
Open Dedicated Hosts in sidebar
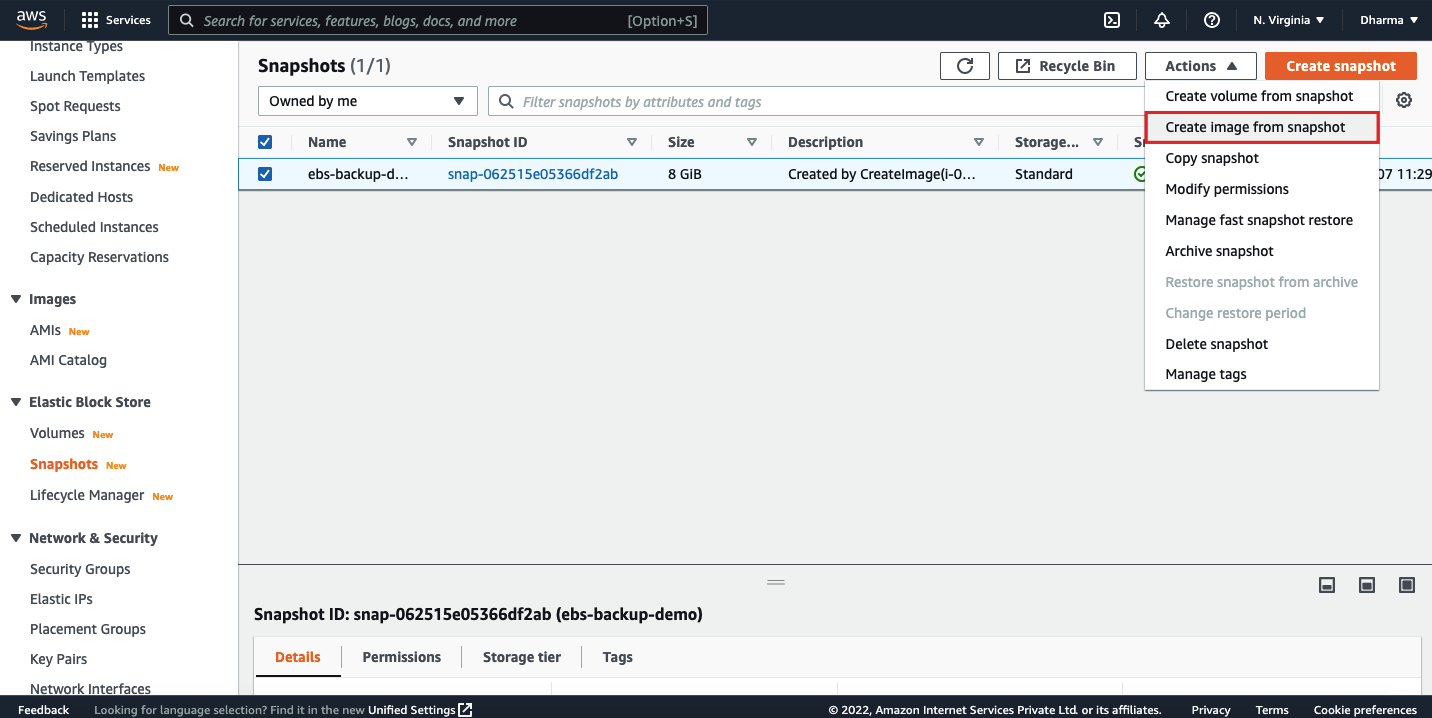pos(81,197)
